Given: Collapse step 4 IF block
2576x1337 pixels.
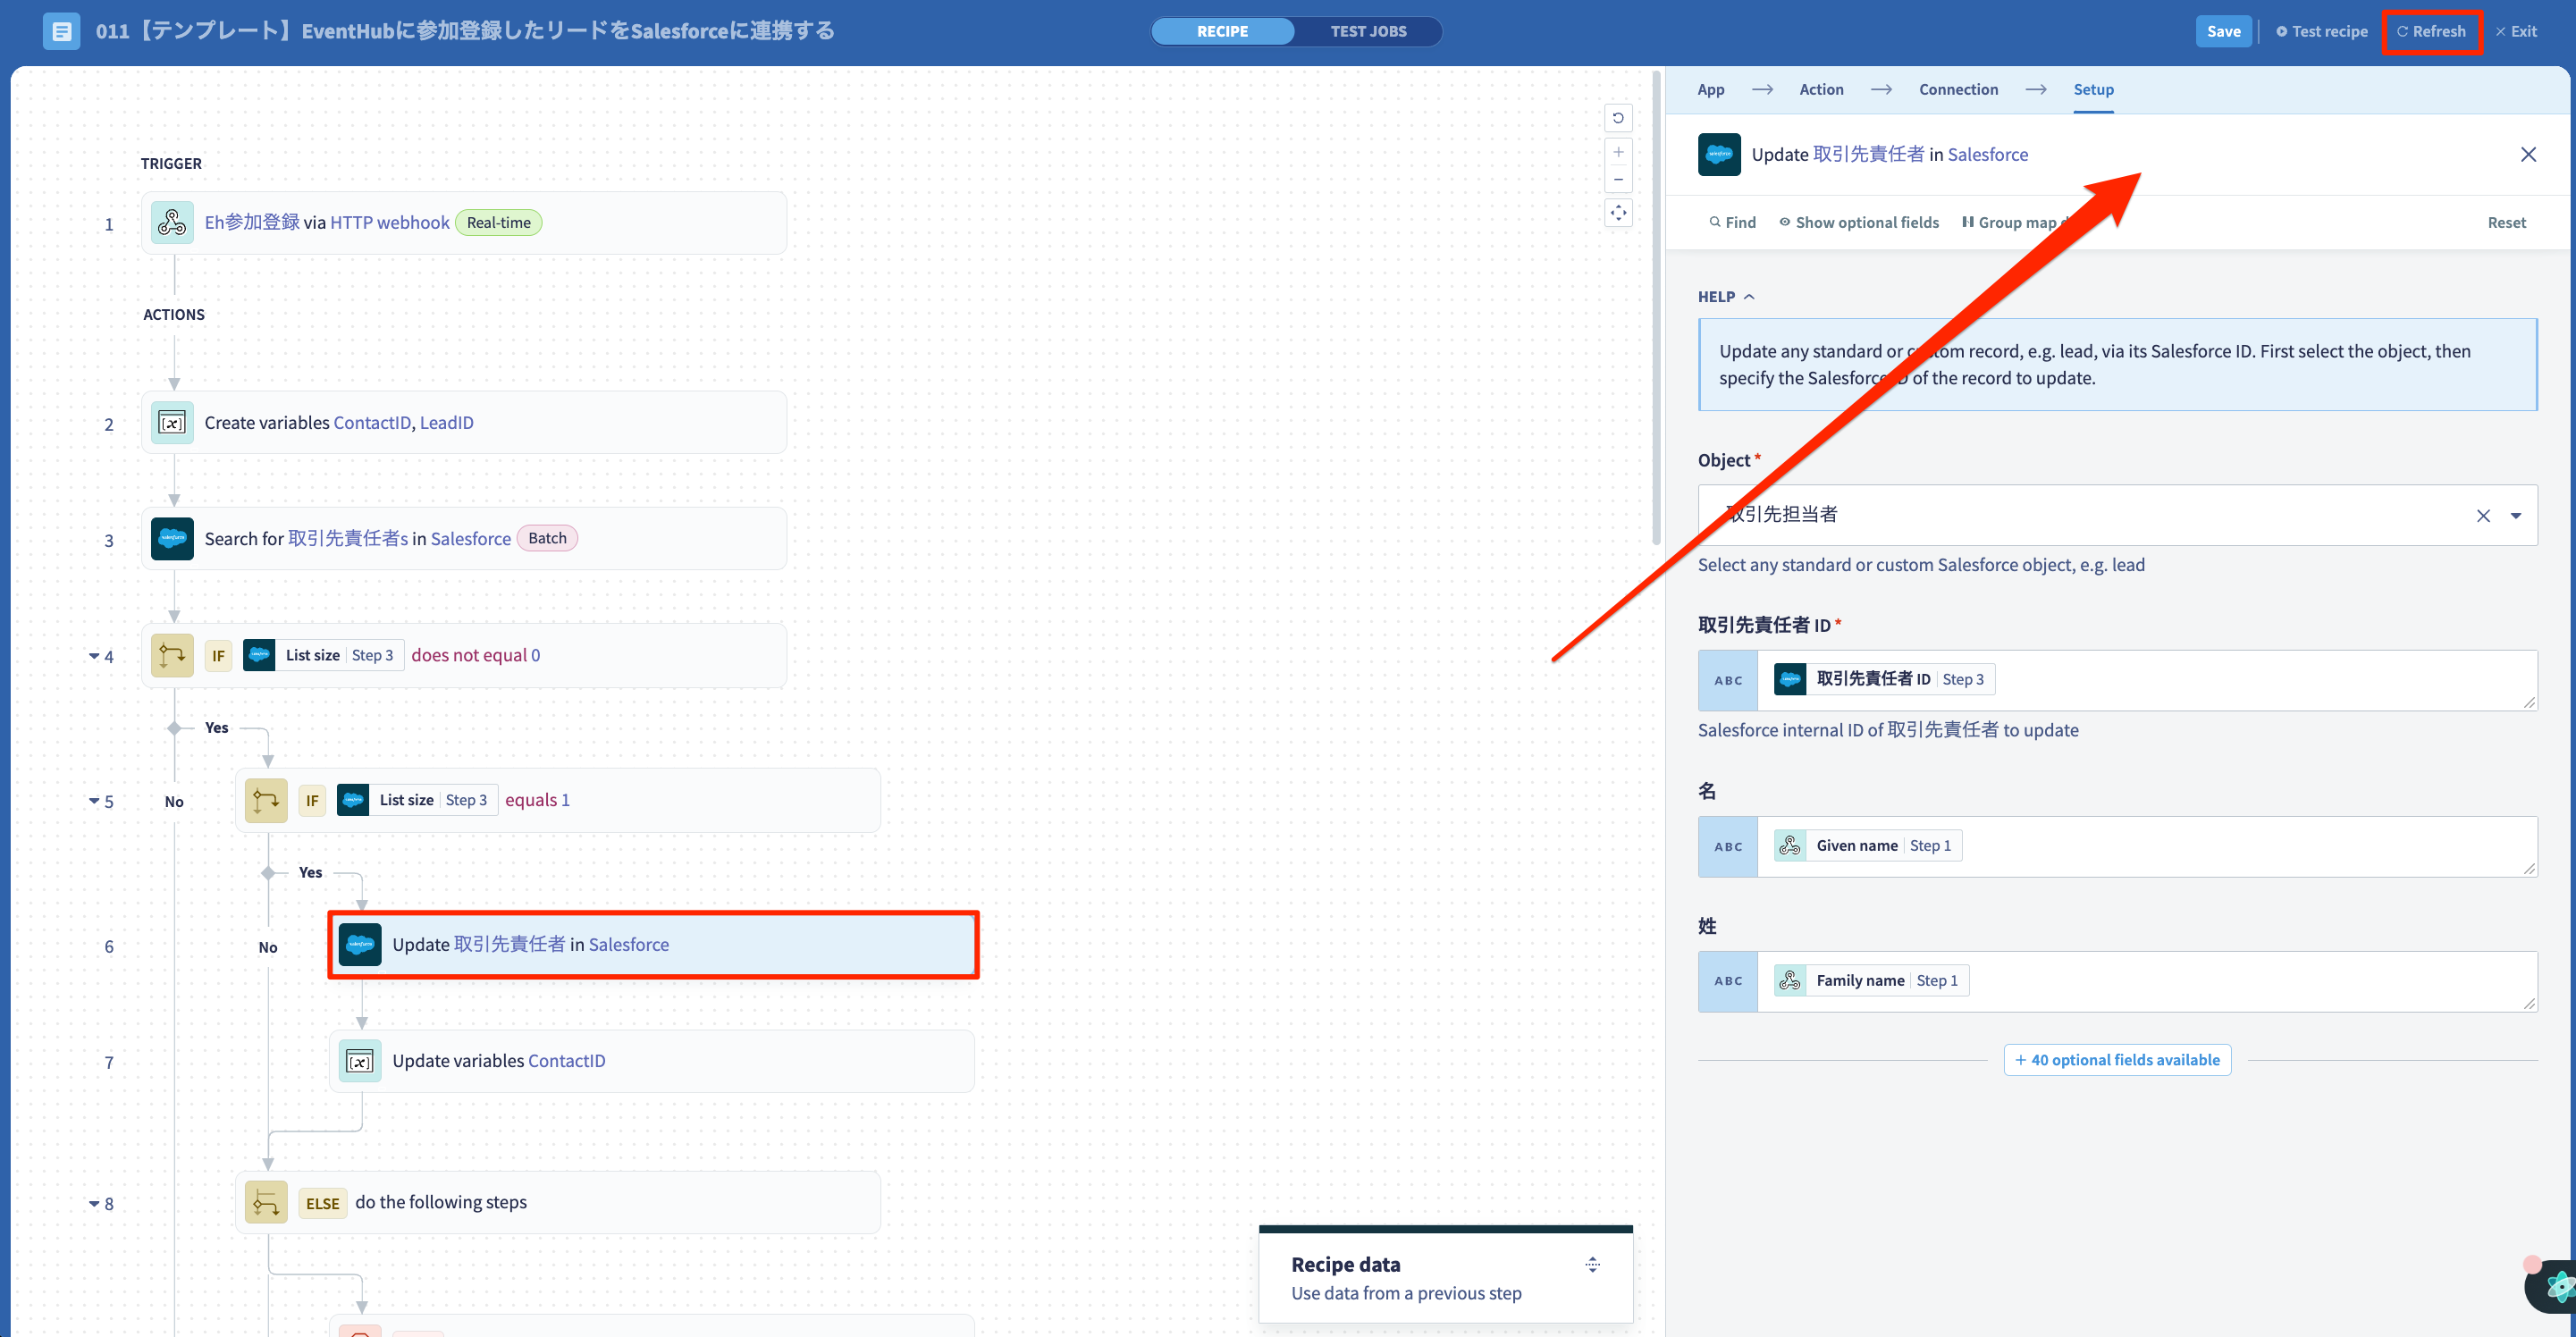Looking at the screenshot, I should pos(93,656).
